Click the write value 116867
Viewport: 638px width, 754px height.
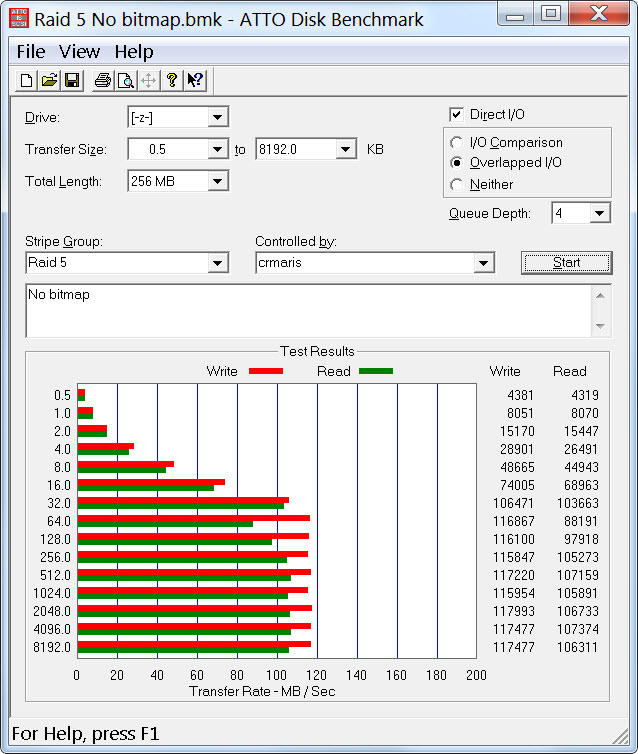point(513,521)
